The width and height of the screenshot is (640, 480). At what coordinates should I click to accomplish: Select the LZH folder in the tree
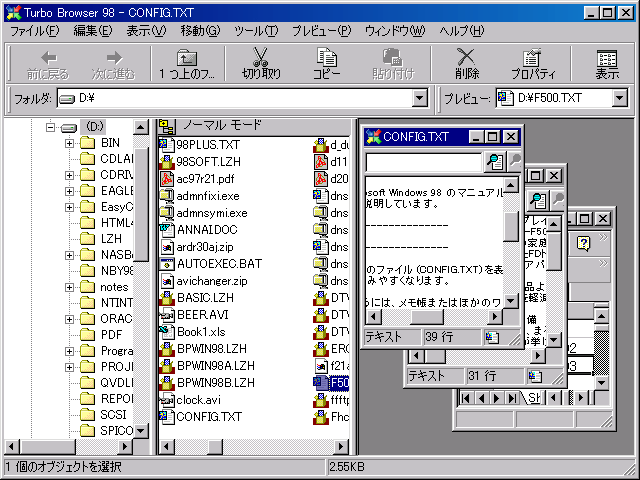point(111,239)
